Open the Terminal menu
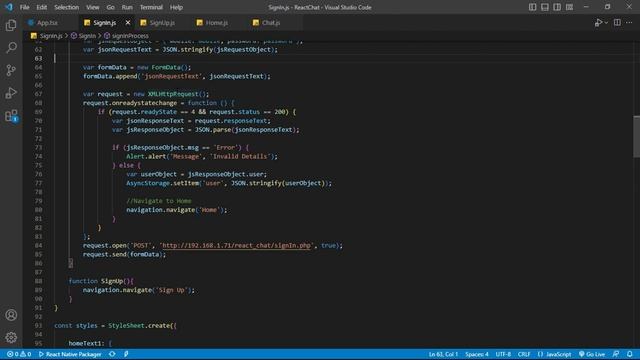Image resolution: width=640 pixels, height=360 pixels. [151, 7]
